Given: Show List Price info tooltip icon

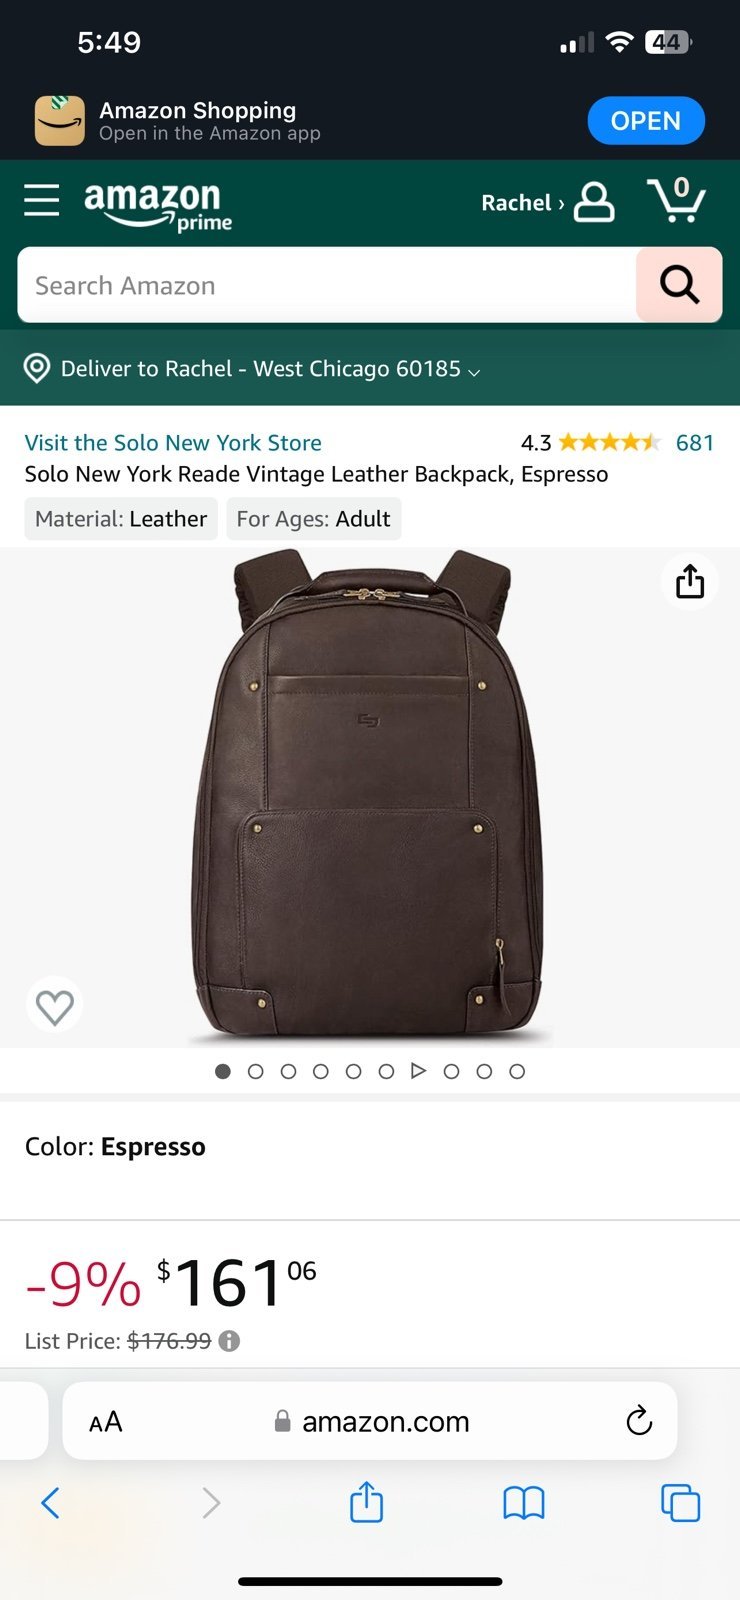Looking at the screenshot, I should tap(229, 1341).
